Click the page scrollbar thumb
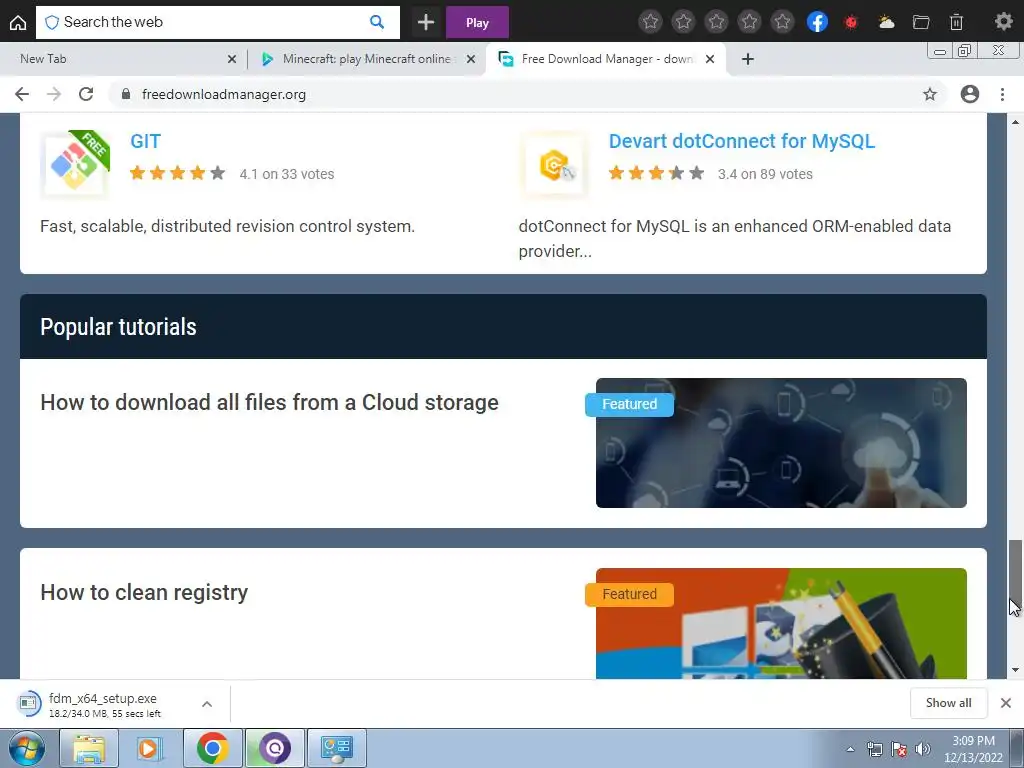The width and height of the screenshot is (1024, 768). 1016,573
